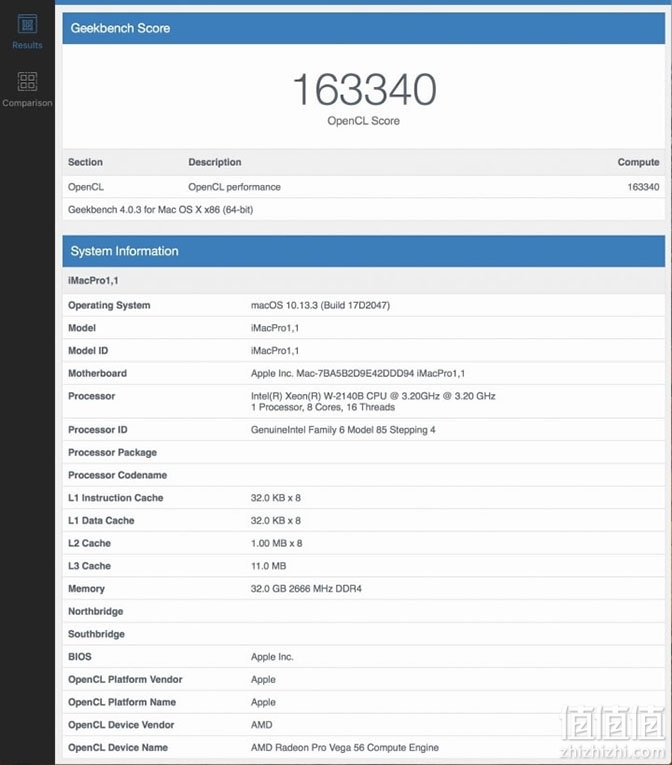Click Apple value in Platform Name row
Image resolution: width=672 pixels, height=765 pixels.
[x=264, y=702]
